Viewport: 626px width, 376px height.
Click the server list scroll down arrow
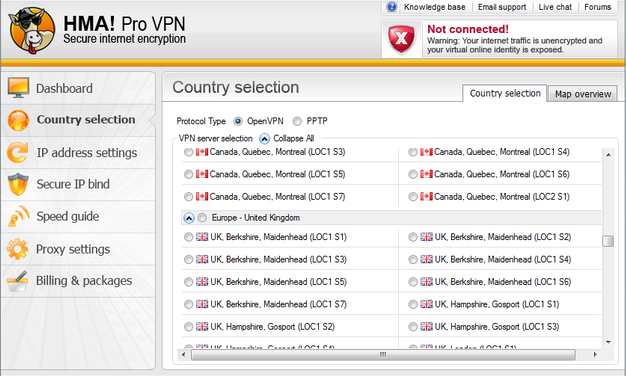608,342
